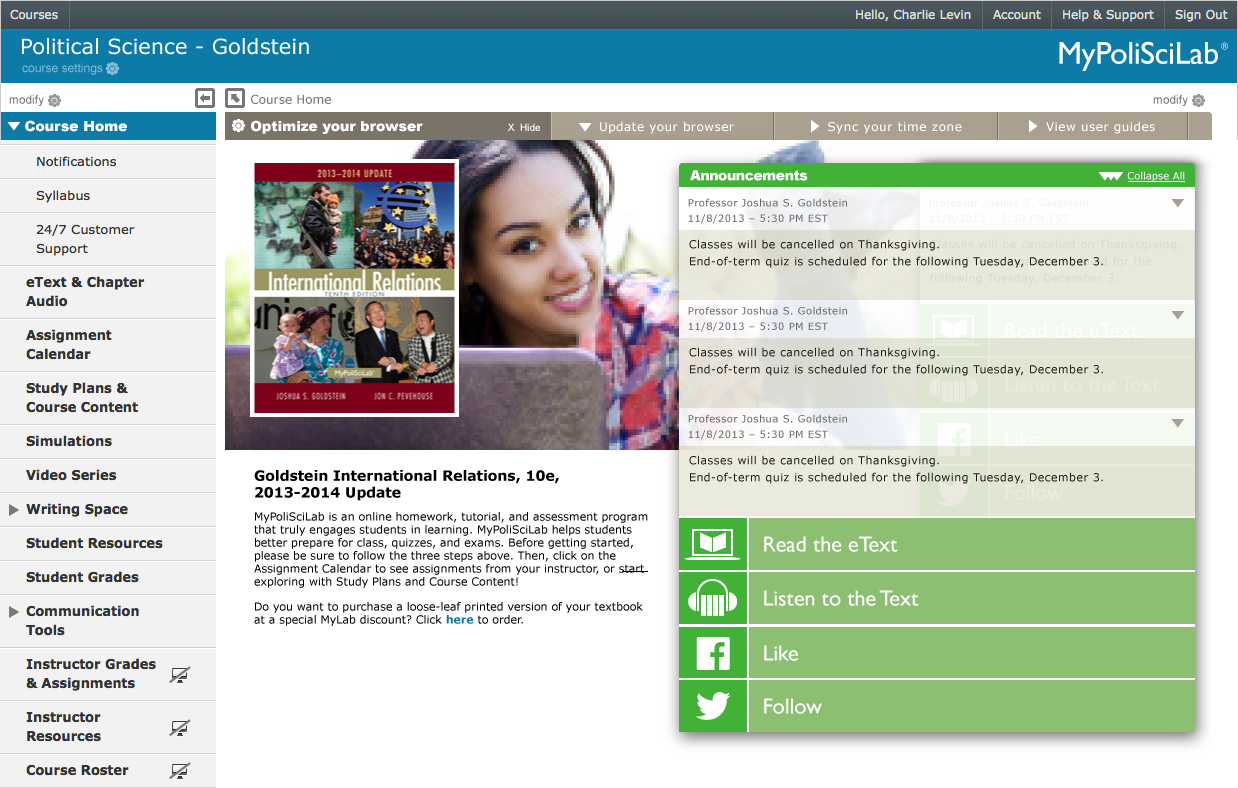Click the Follow label

coord(792,707)
